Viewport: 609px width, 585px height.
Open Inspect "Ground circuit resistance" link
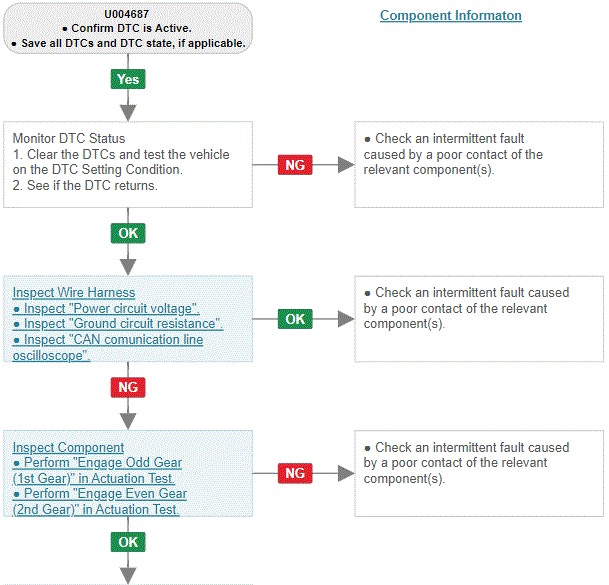point(118,324)
